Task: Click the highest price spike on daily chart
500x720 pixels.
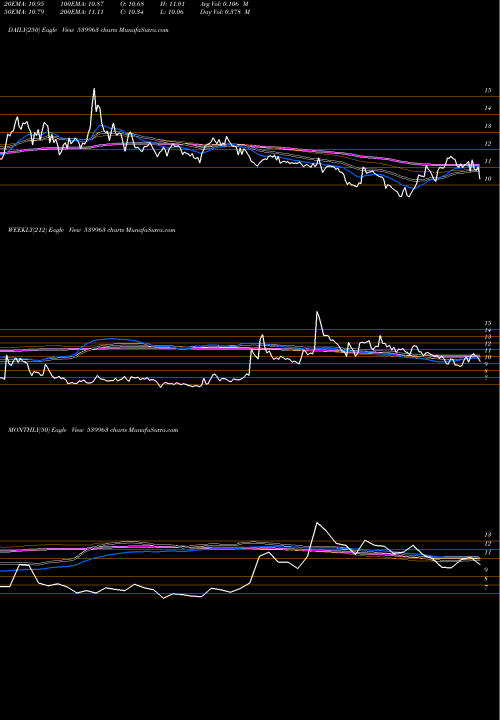Action: click(94, 89)
